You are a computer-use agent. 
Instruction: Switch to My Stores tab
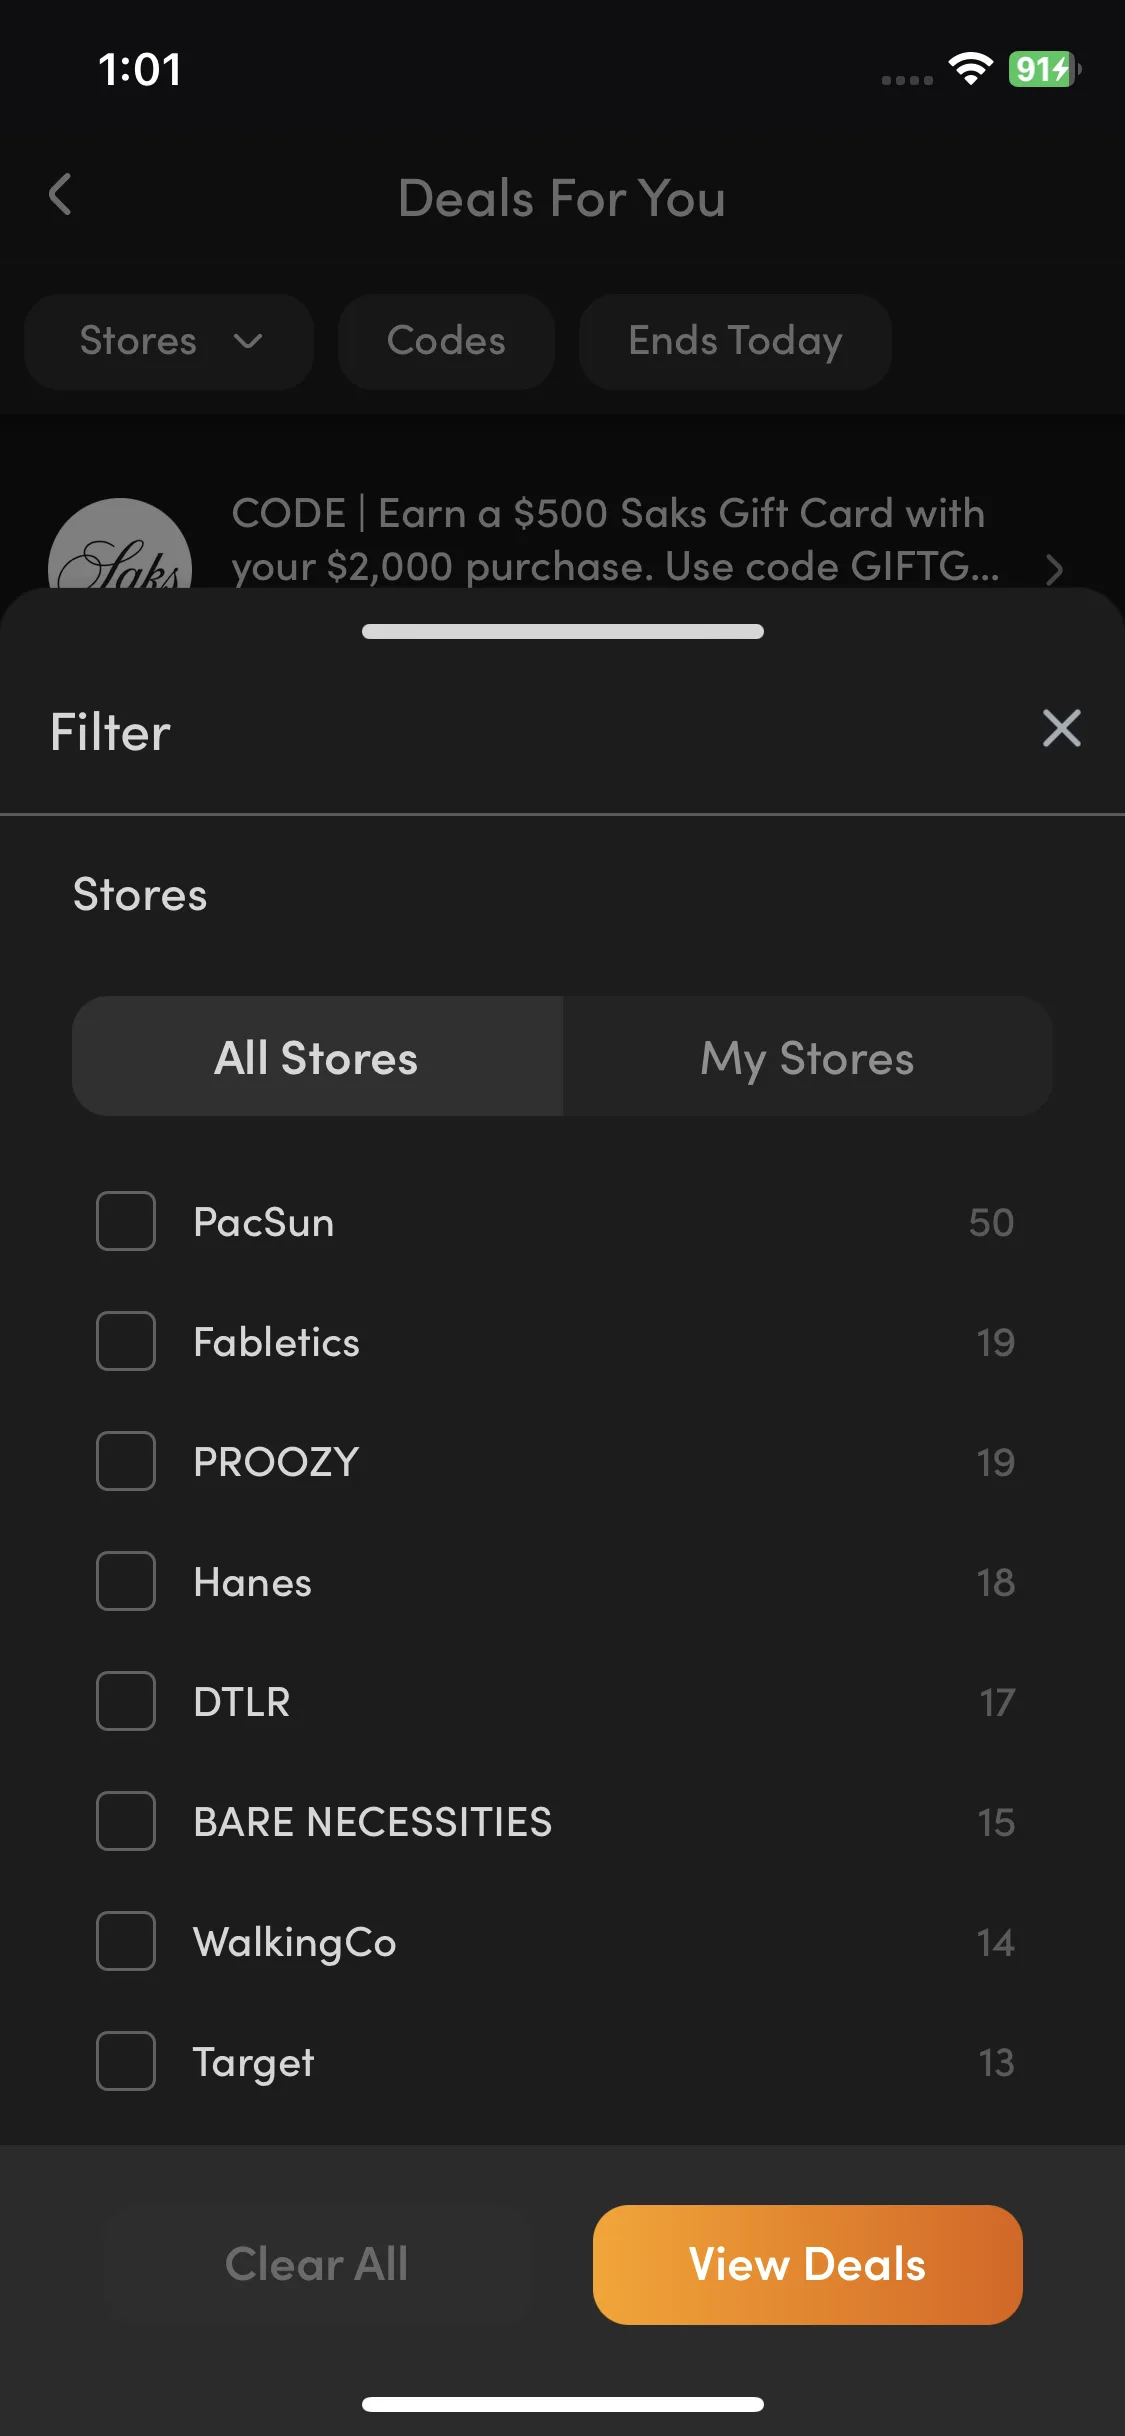point(807,1056)
